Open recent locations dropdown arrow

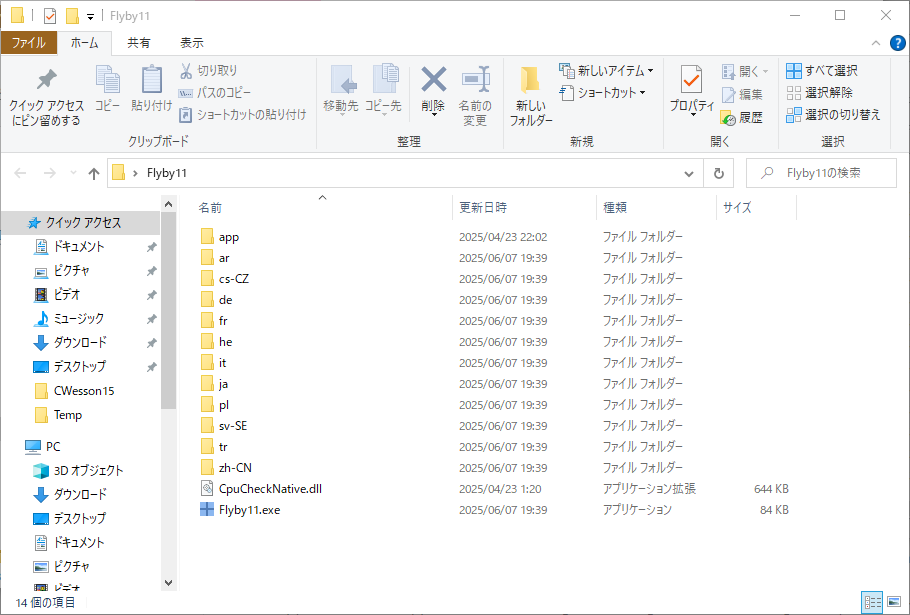click(x=73, y=173)
